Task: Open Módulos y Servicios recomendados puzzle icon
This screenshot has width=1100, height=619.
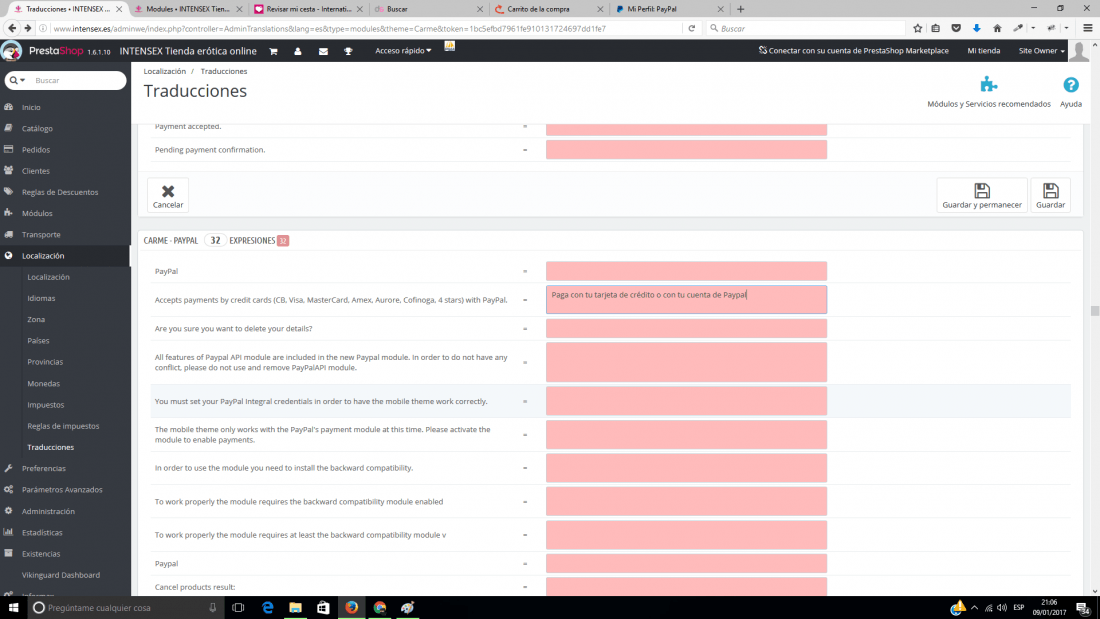Action: click(988, 85)
